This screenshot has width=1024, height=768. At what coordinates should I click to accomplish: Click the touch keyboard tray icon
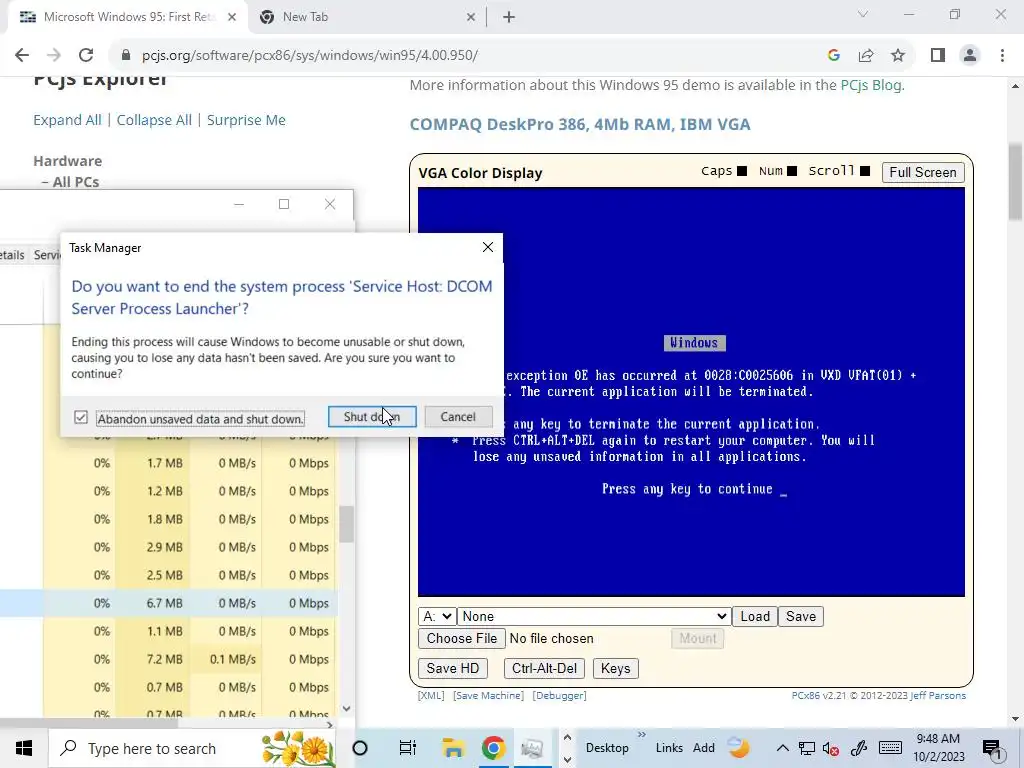[x=890, y=748]
